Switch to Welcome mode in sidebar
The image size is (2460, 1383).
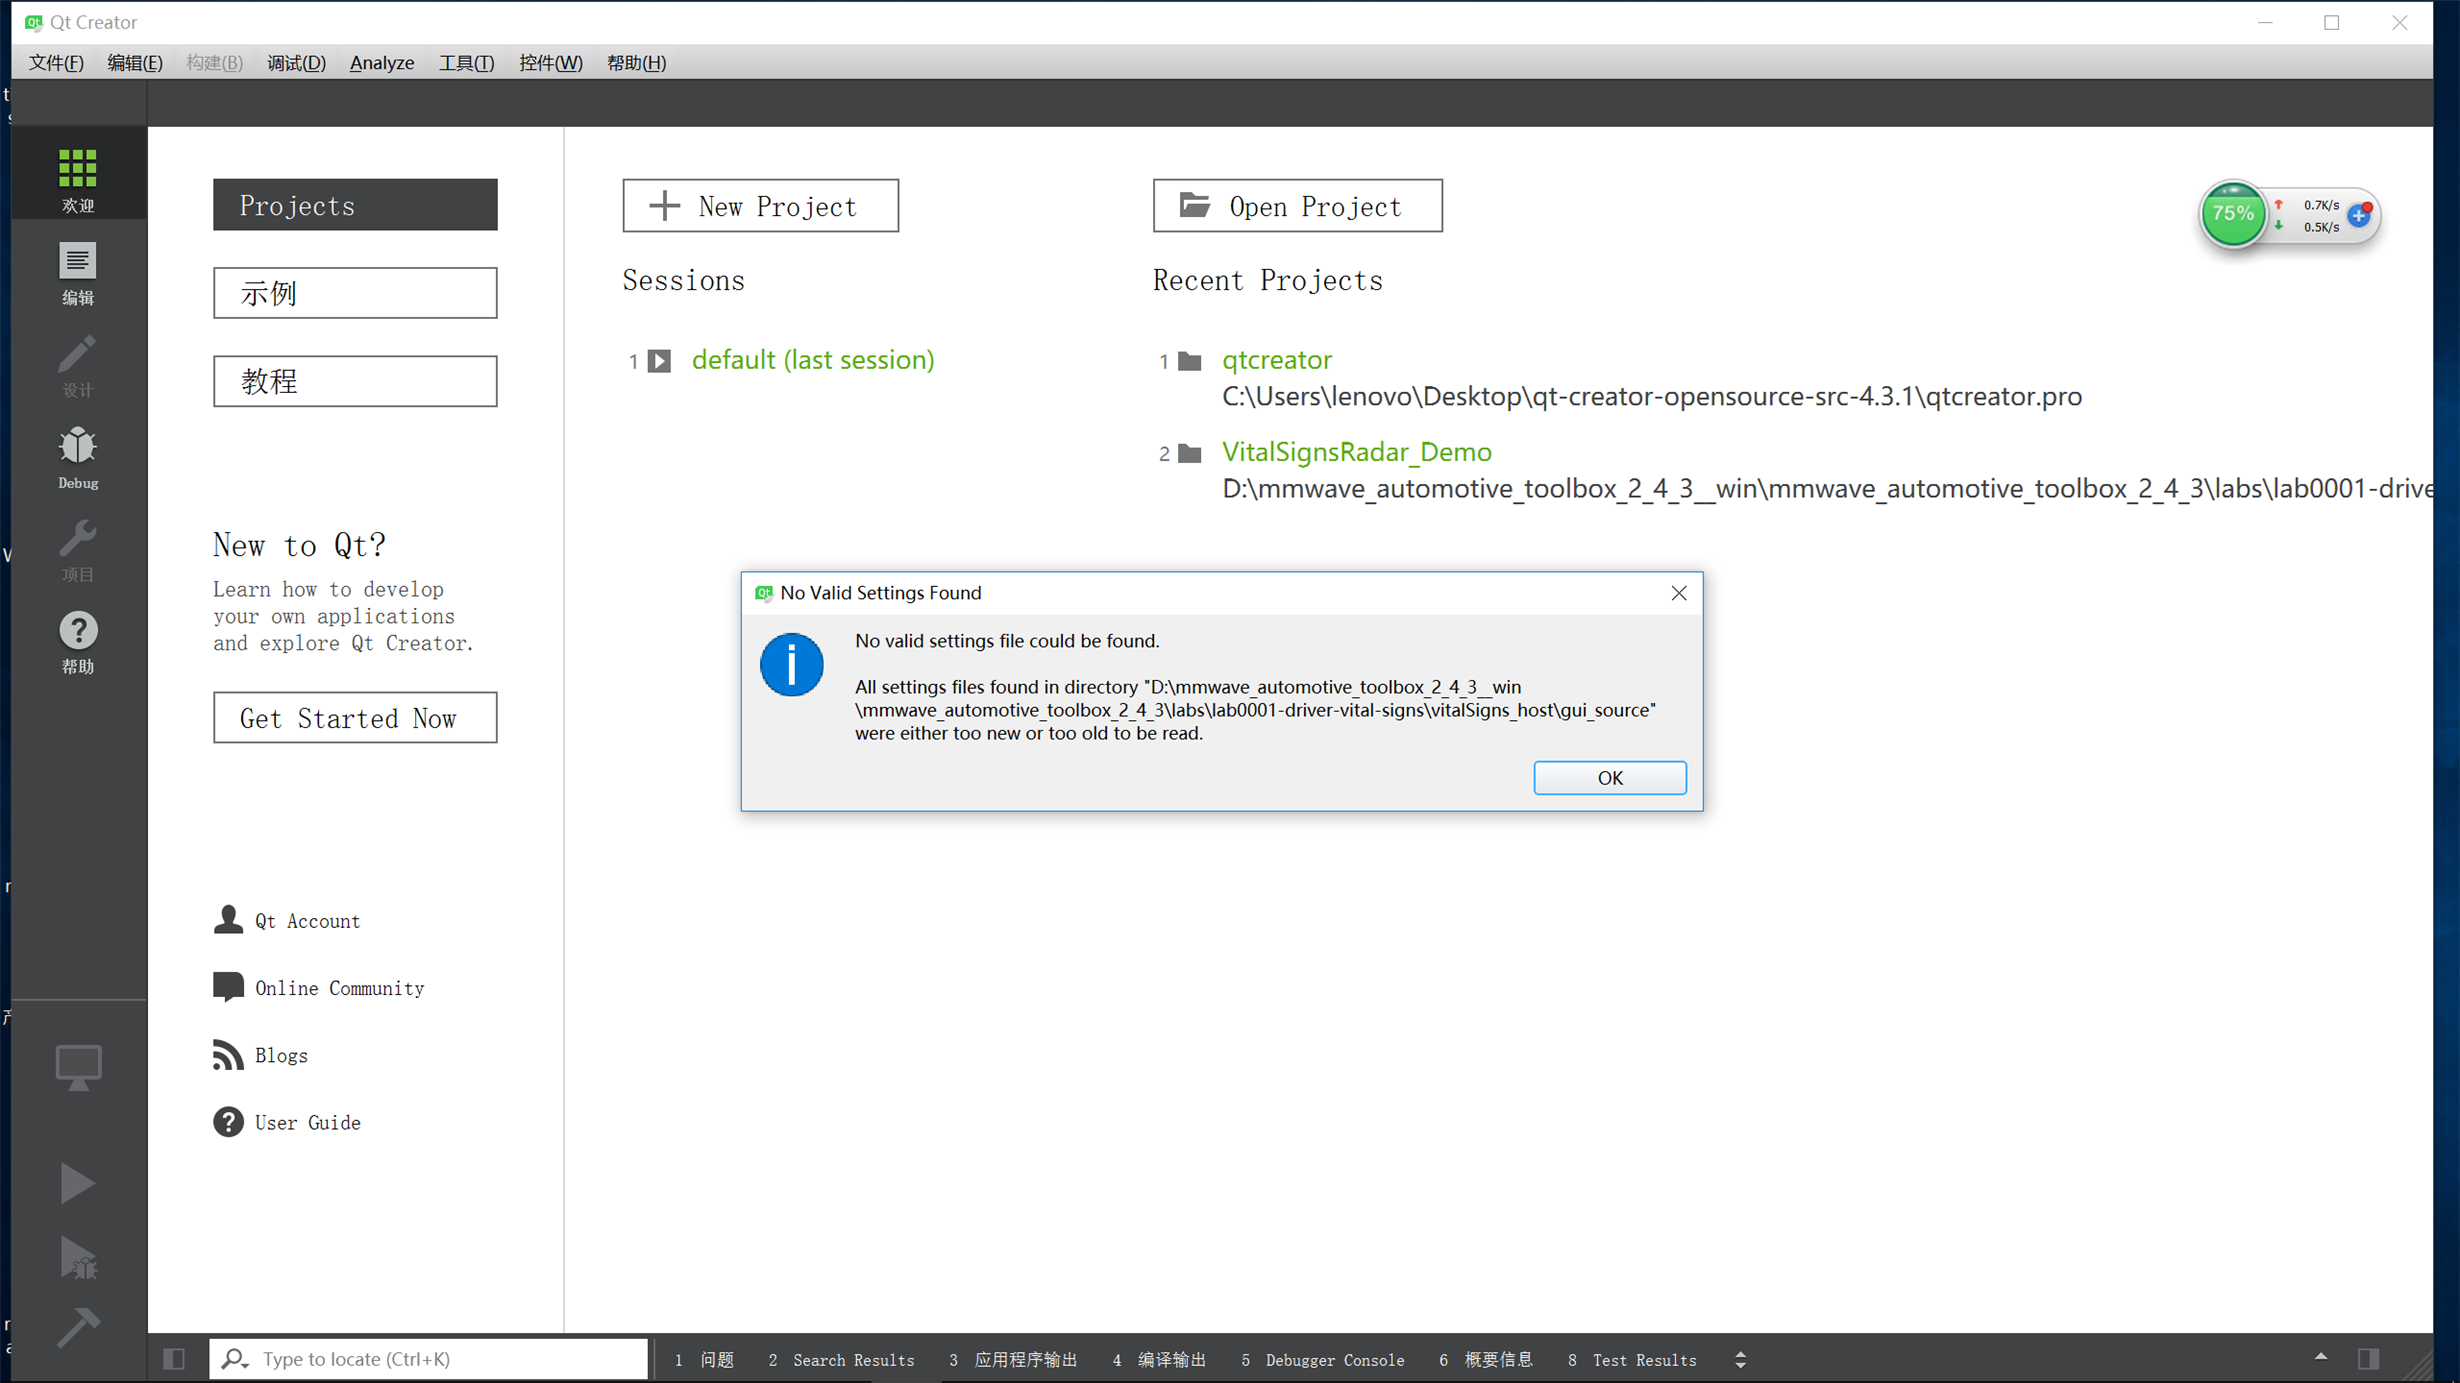pyautogui.click(x=78, y=178)
